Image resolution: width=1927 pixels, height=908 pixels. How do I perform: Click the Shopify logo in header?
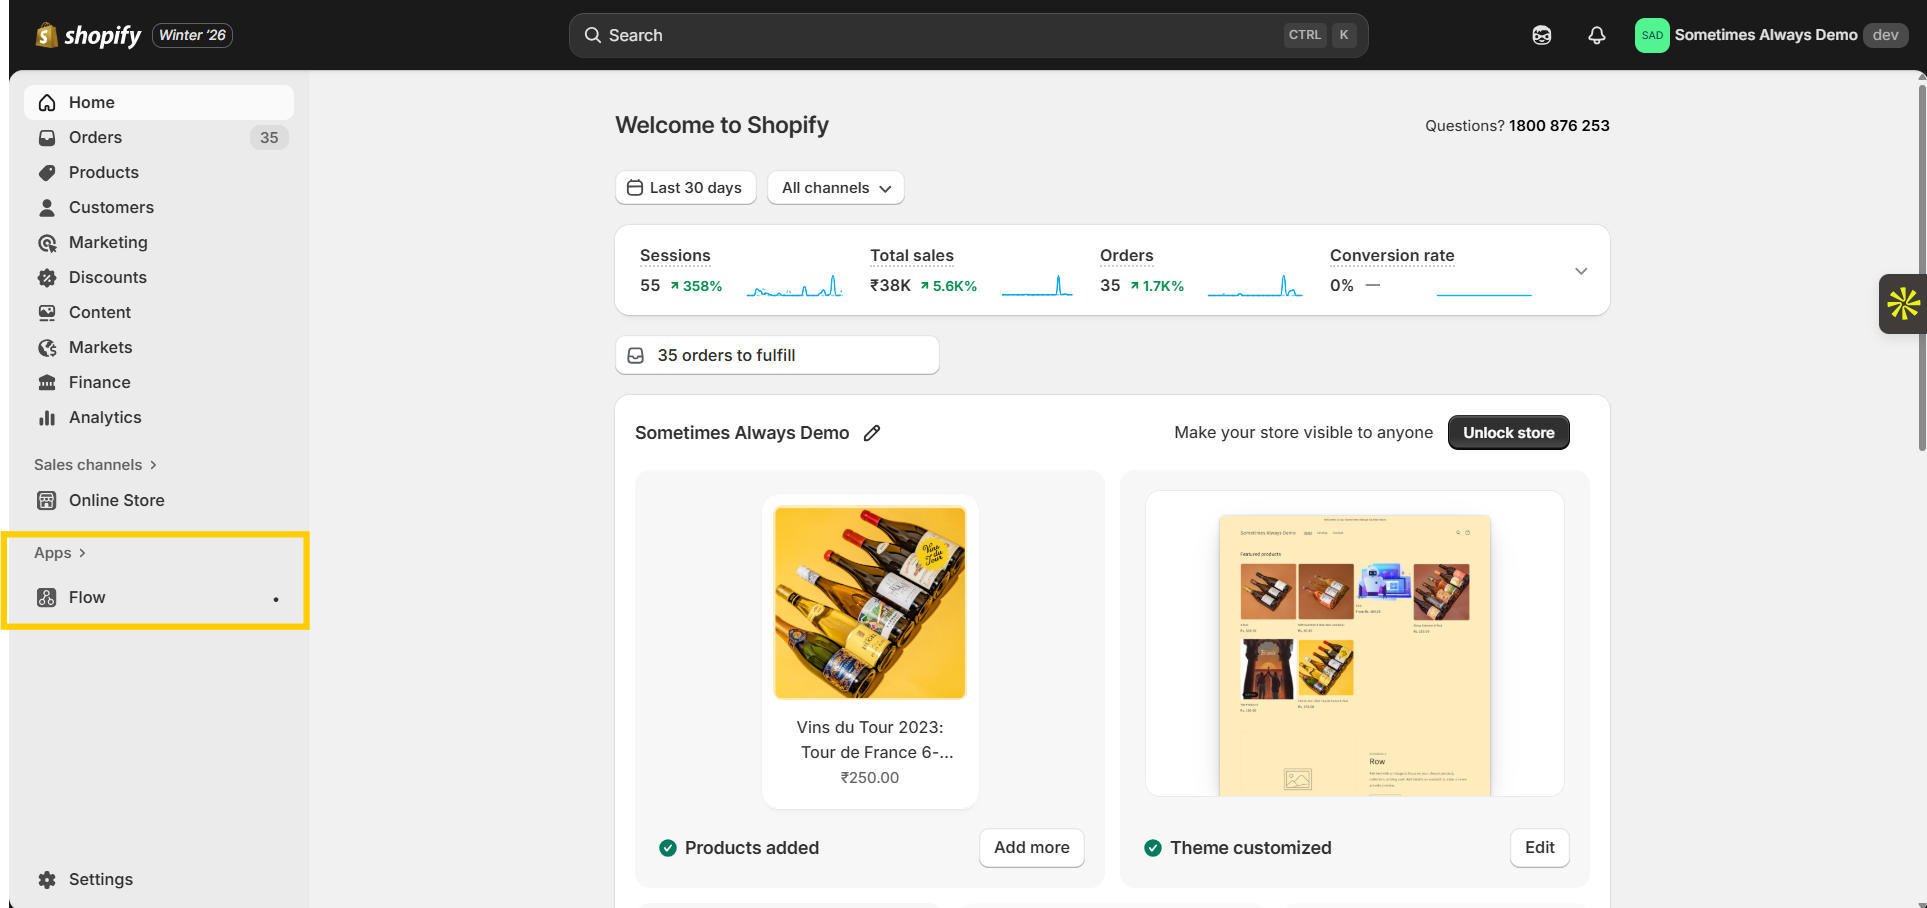tap(89, 35)
